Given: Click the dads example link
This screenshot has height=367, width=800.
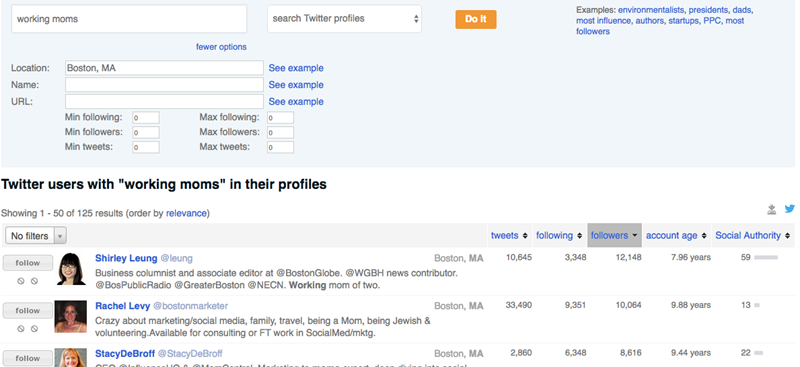Looking at the screenshot, I should [x=742, y=10].
